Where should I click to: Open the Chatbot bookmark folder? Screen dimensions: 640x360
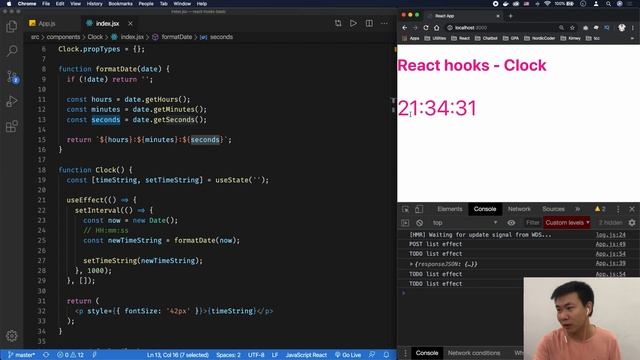pos(486,38)
